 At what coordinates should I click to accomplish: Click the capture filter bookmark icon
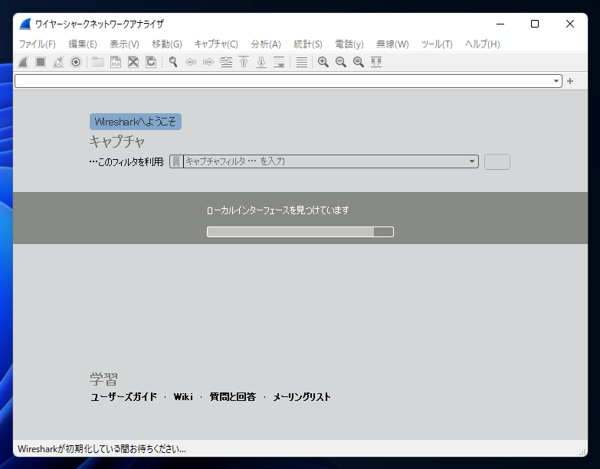tap(176, 161)
